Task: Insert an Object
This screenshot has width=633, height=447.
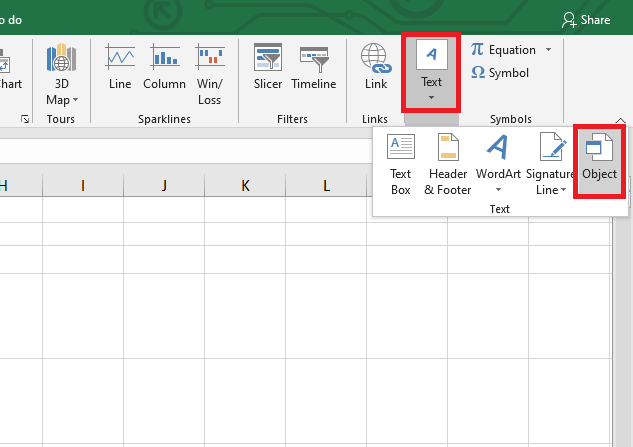Action: click(x=599, y=162)
